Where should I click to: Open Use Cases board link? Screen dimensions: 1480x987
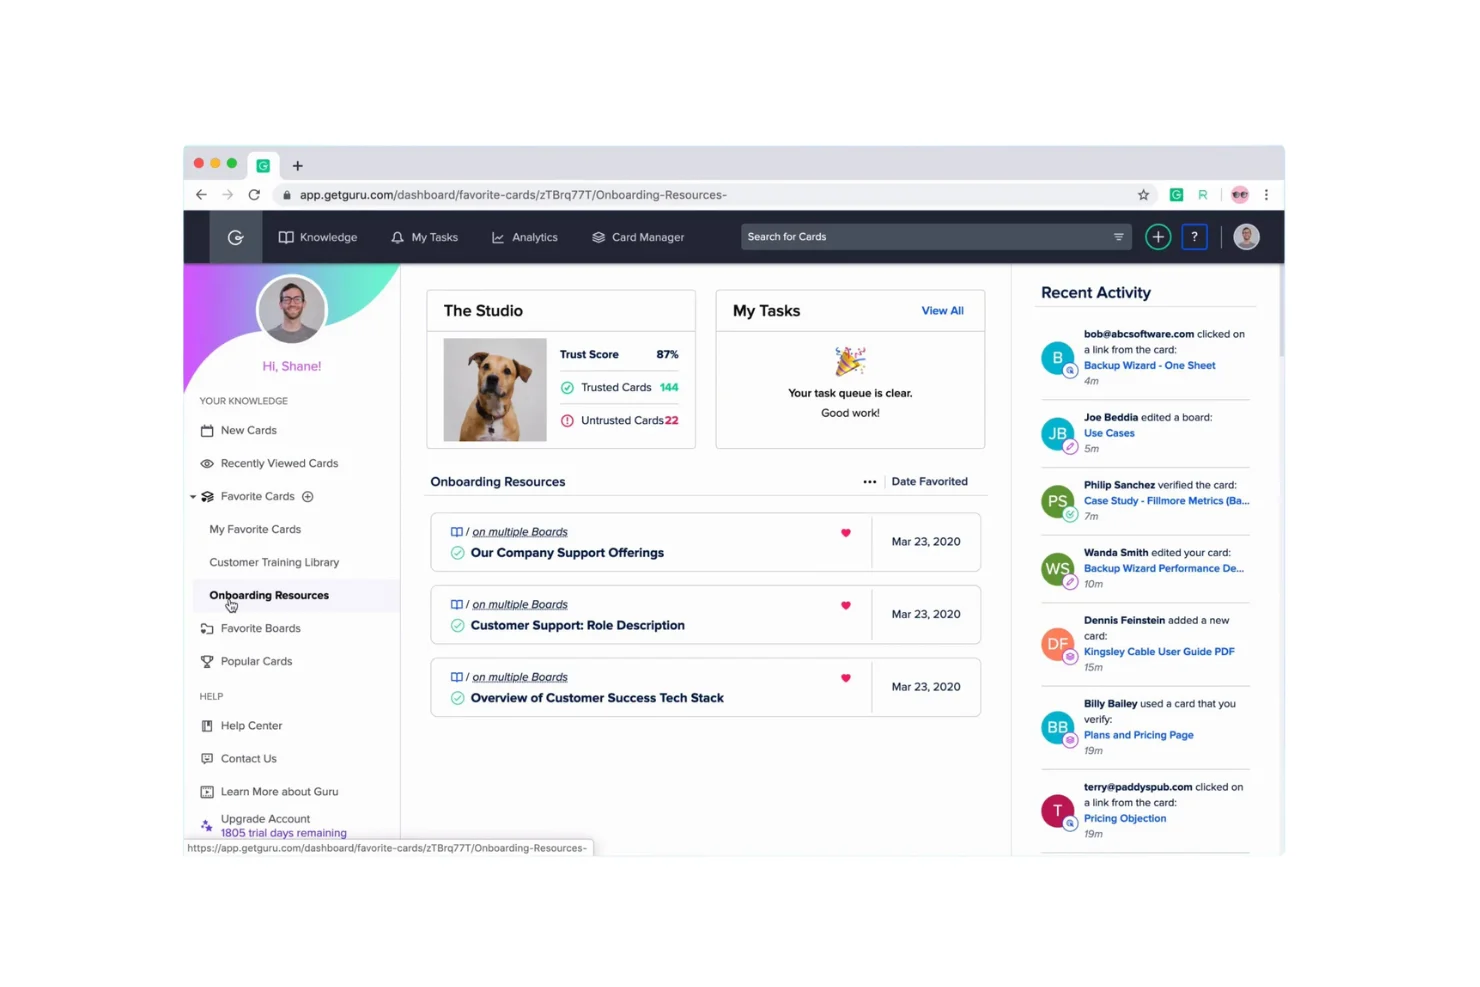(1109, 433)
